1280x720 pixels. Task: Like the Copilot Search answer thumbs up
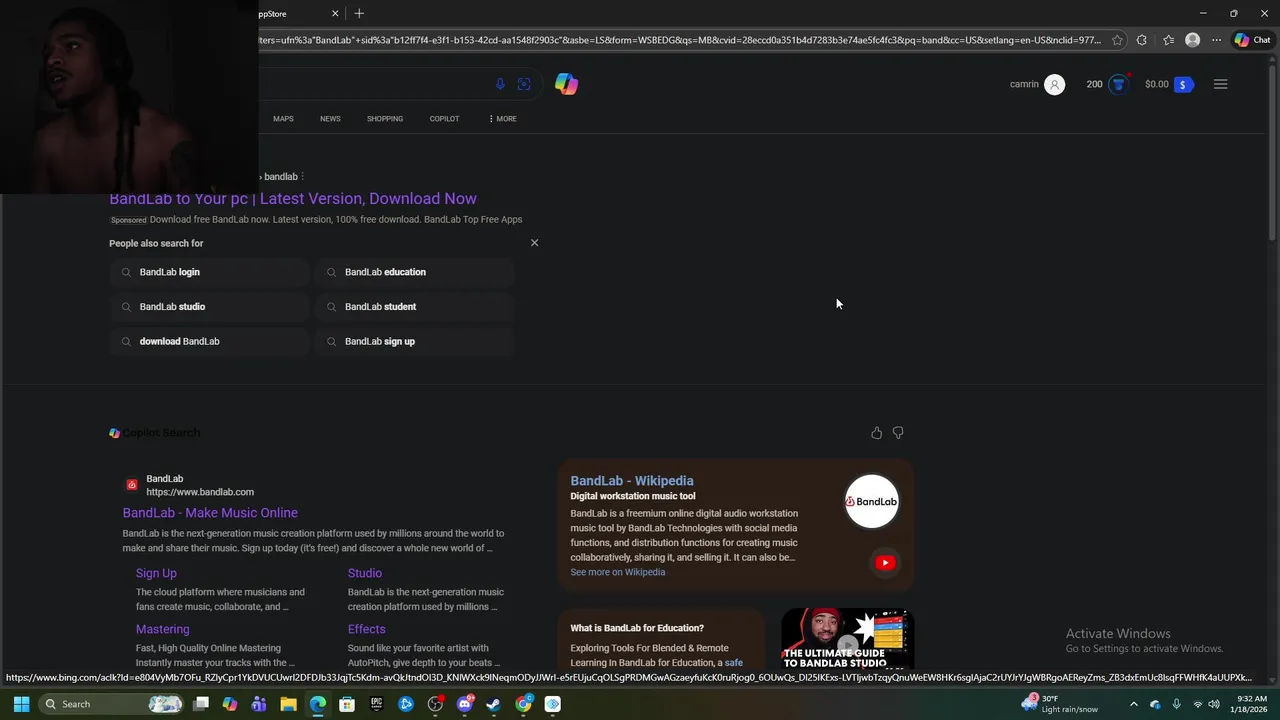click(876, 433)
